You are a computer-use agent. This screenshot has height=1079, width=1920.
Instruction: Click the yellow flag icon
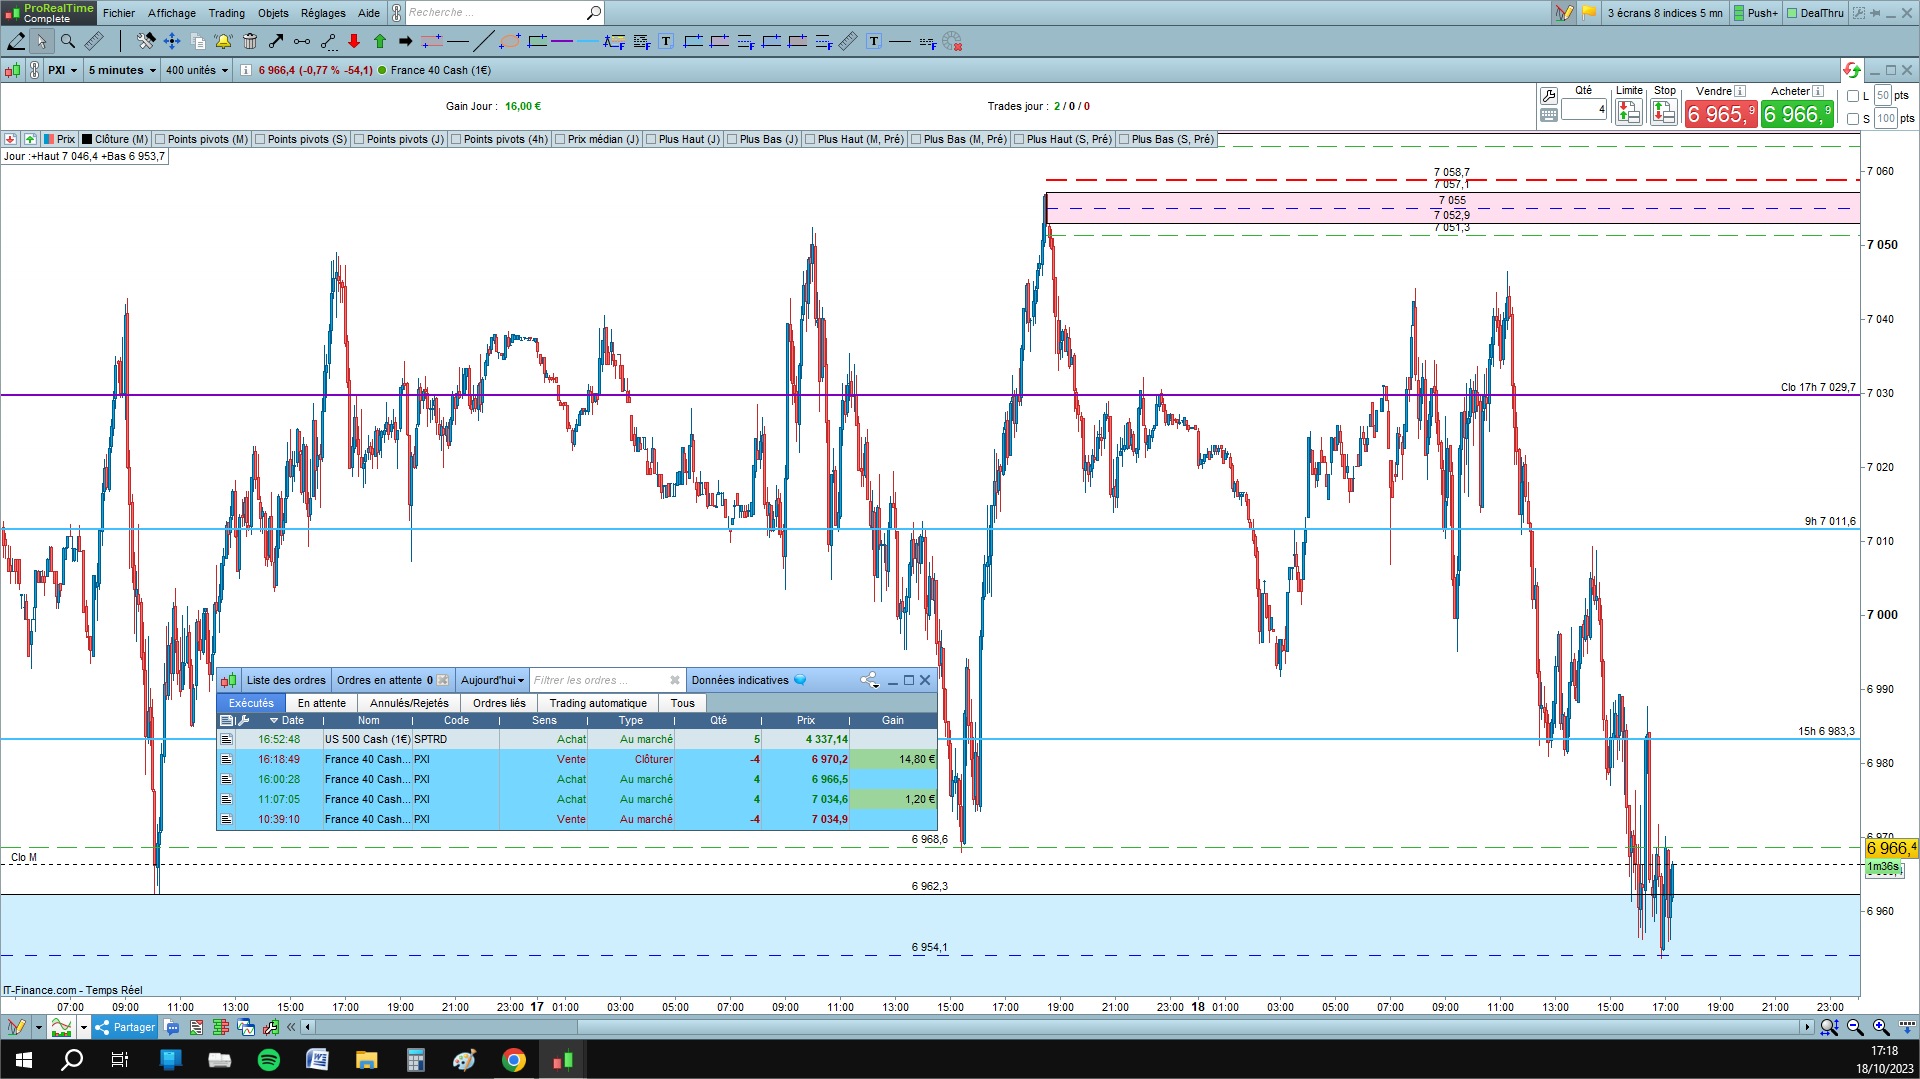[x=1589, y=13]
